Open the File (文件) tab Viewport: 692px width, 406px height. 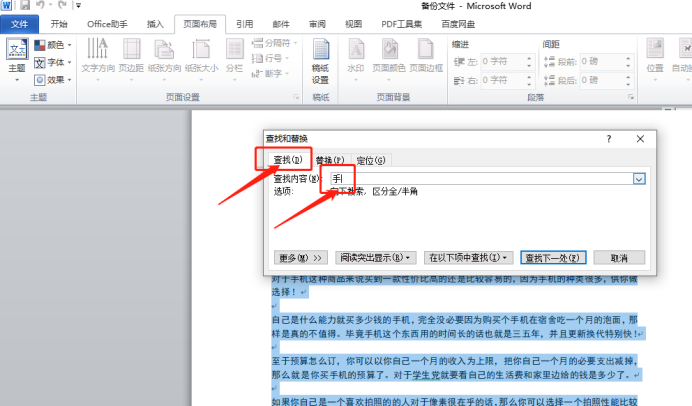(19, 24)
